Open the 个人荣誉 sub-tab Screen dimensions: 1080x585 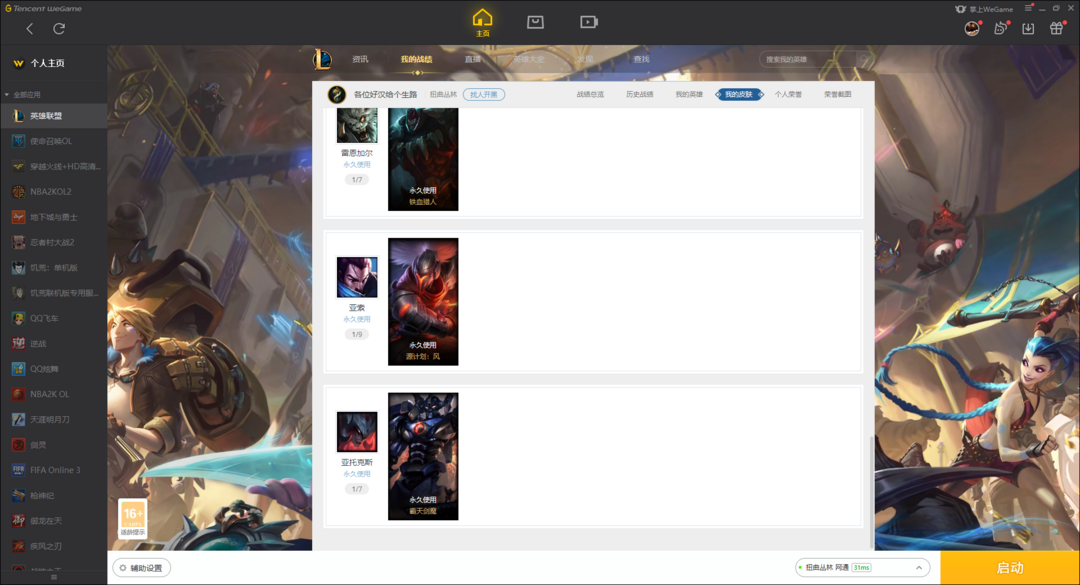click(788, 94)
